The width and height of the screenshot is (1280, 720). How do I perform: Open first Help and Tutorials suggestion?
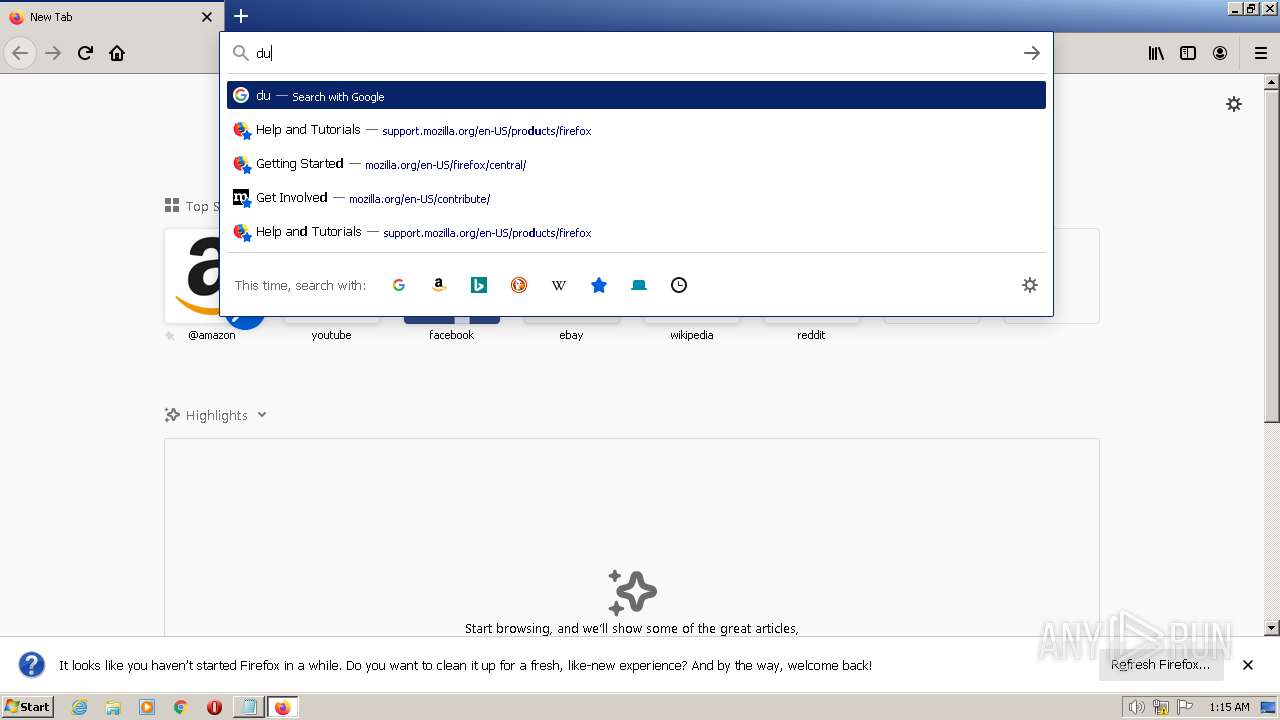(636, 130)
